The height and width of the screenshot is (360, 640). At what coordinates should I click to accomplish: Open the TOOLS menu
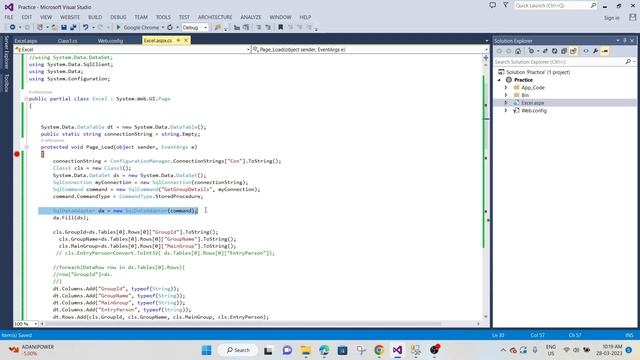(163, 17)
